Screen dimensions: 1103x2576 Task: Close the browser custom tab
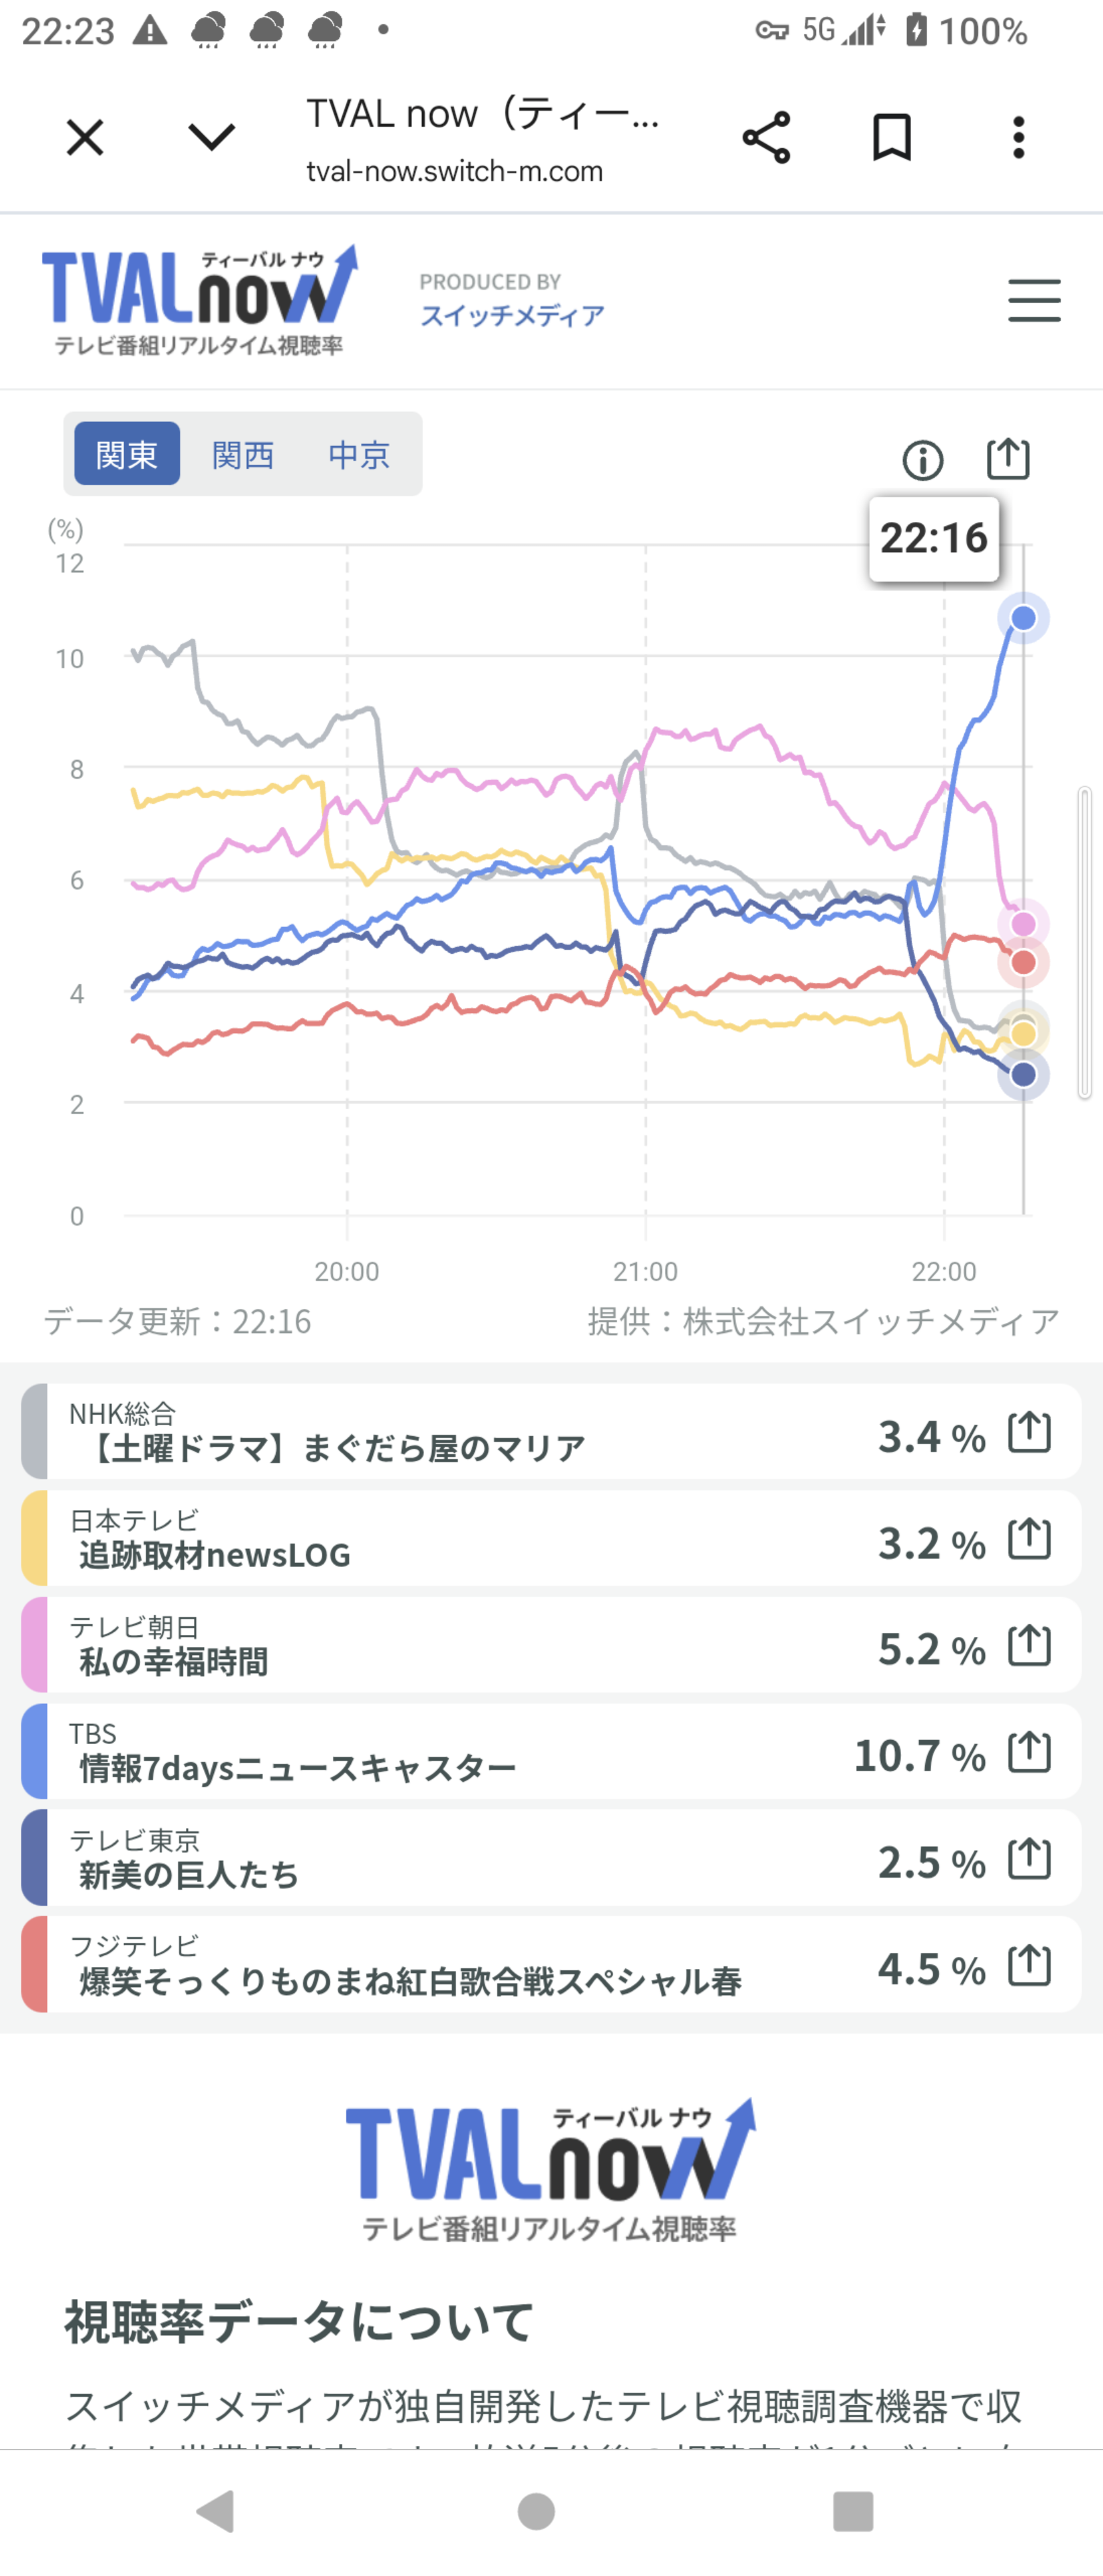point(85,137)
